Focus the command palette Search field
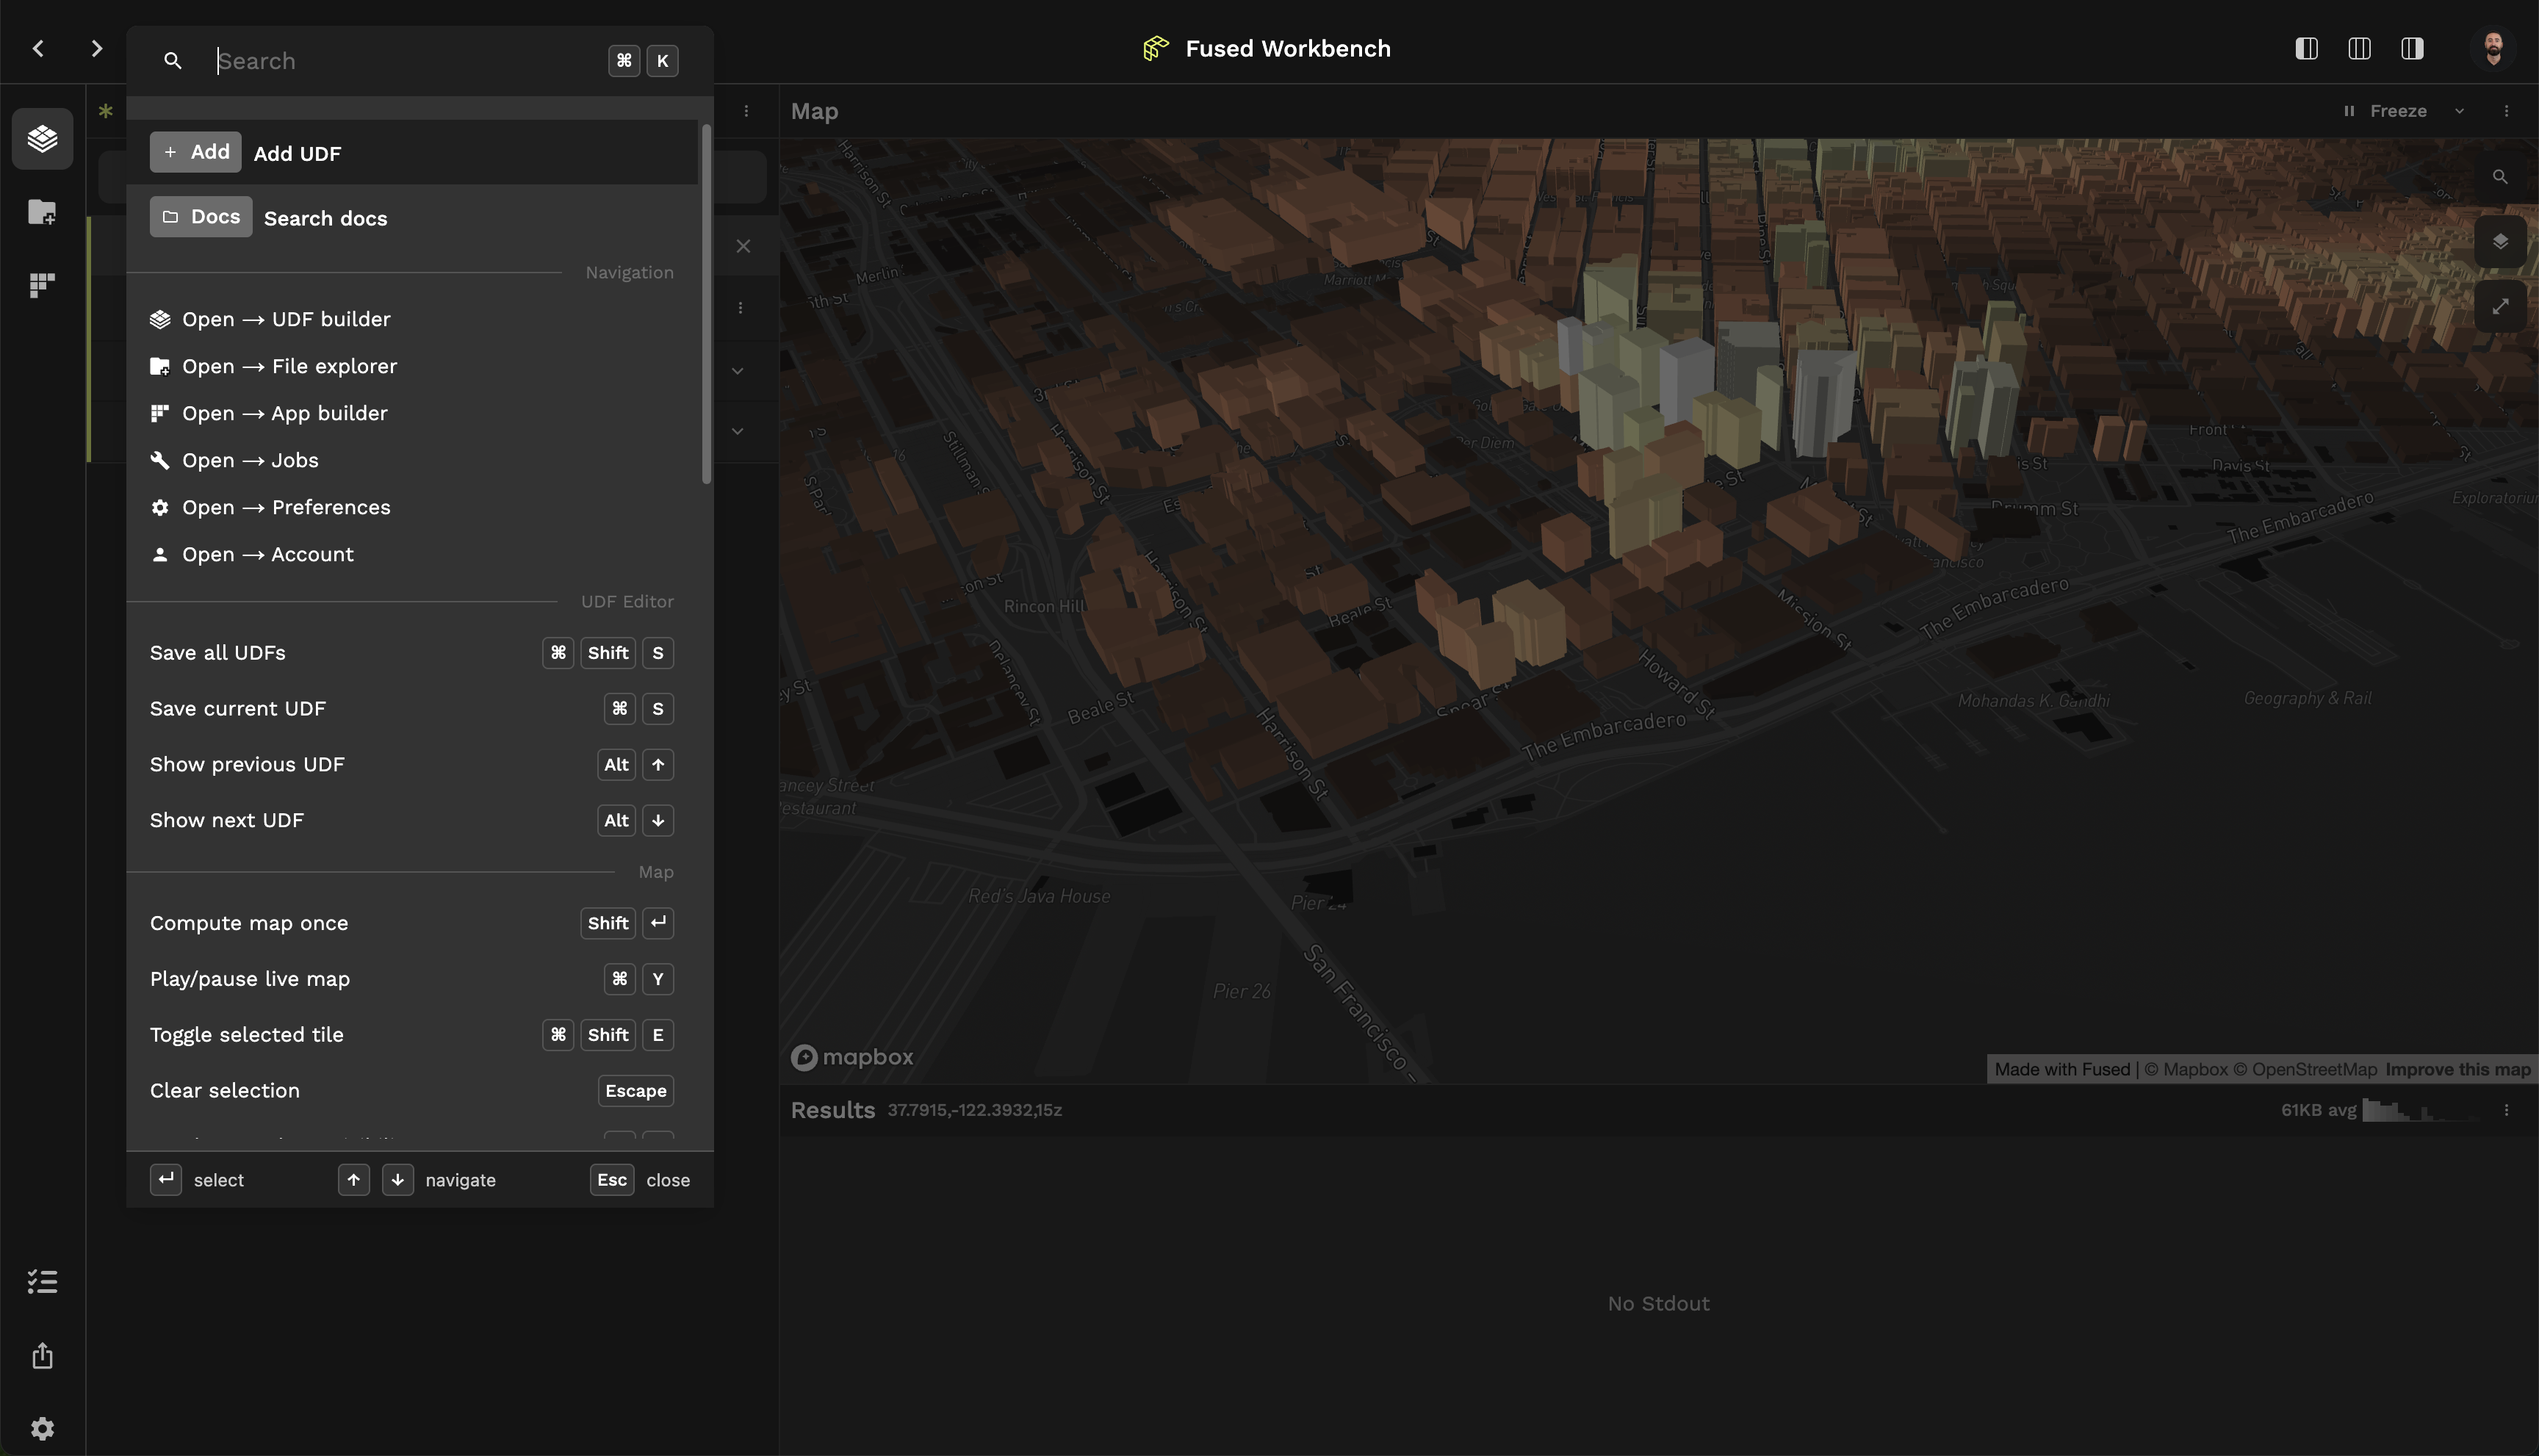 pyautogui.click(x=405, y=61)
